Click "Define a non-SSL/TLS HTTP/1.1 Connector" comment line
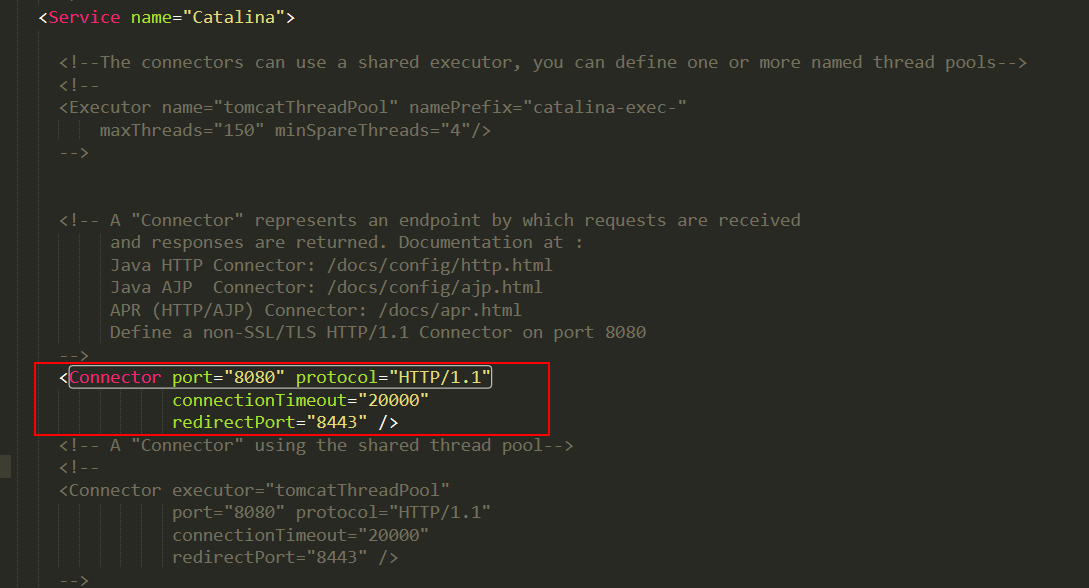Screen dimensions: 1089x588 (x=378, y=333)
